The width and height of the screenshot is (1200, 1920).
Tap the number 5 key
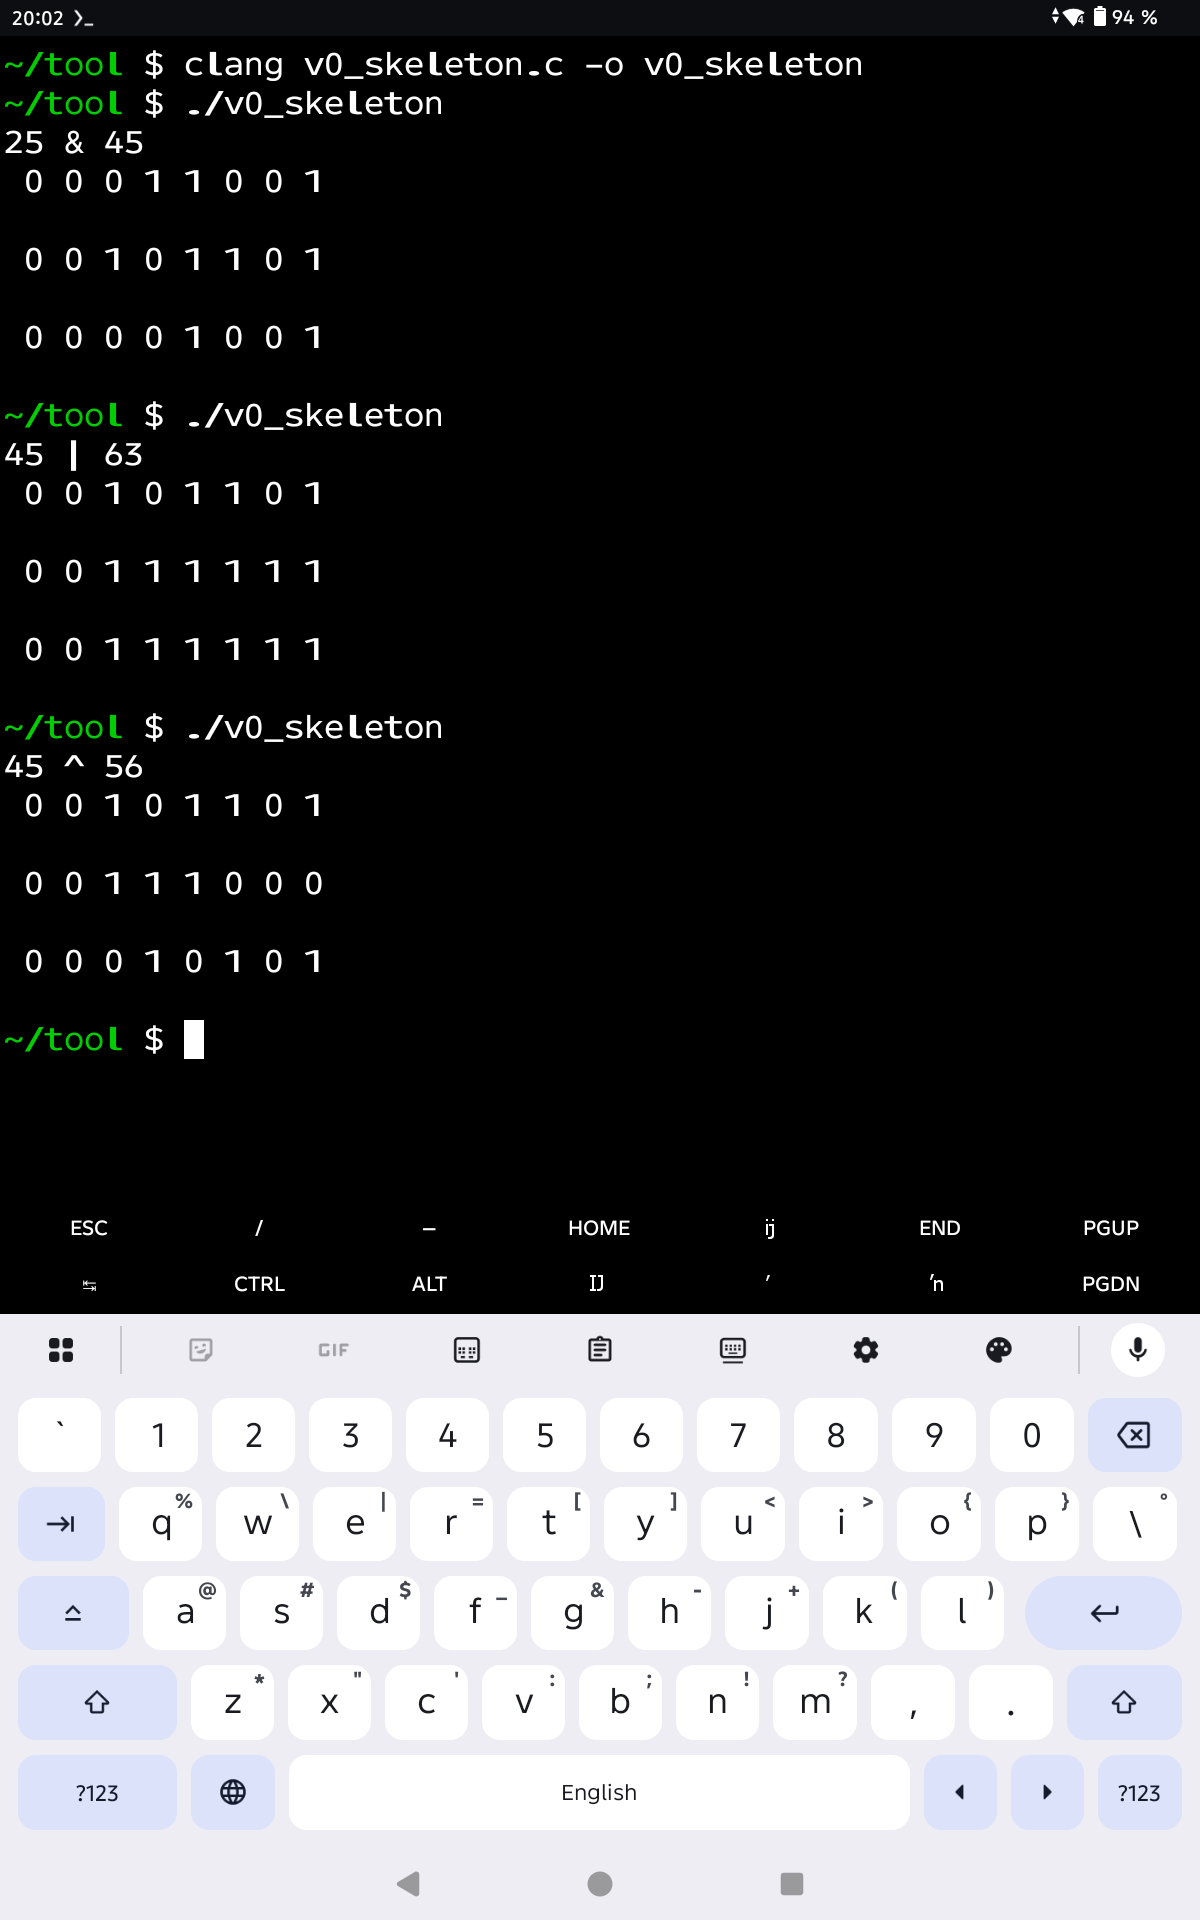545,1435
